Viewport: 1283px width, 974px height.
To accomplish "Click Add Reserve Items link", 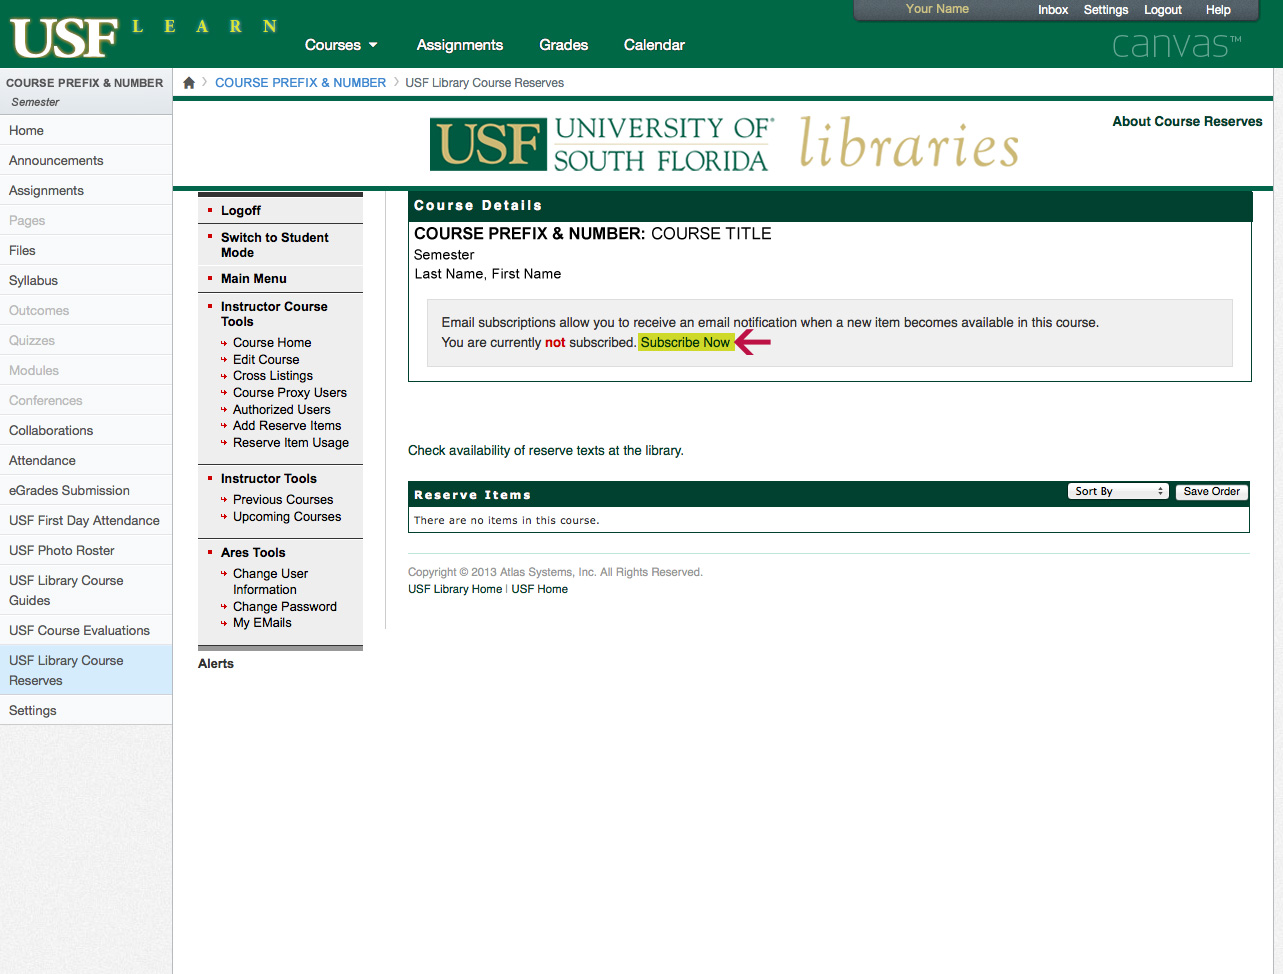I will click(x=287, y=425).
